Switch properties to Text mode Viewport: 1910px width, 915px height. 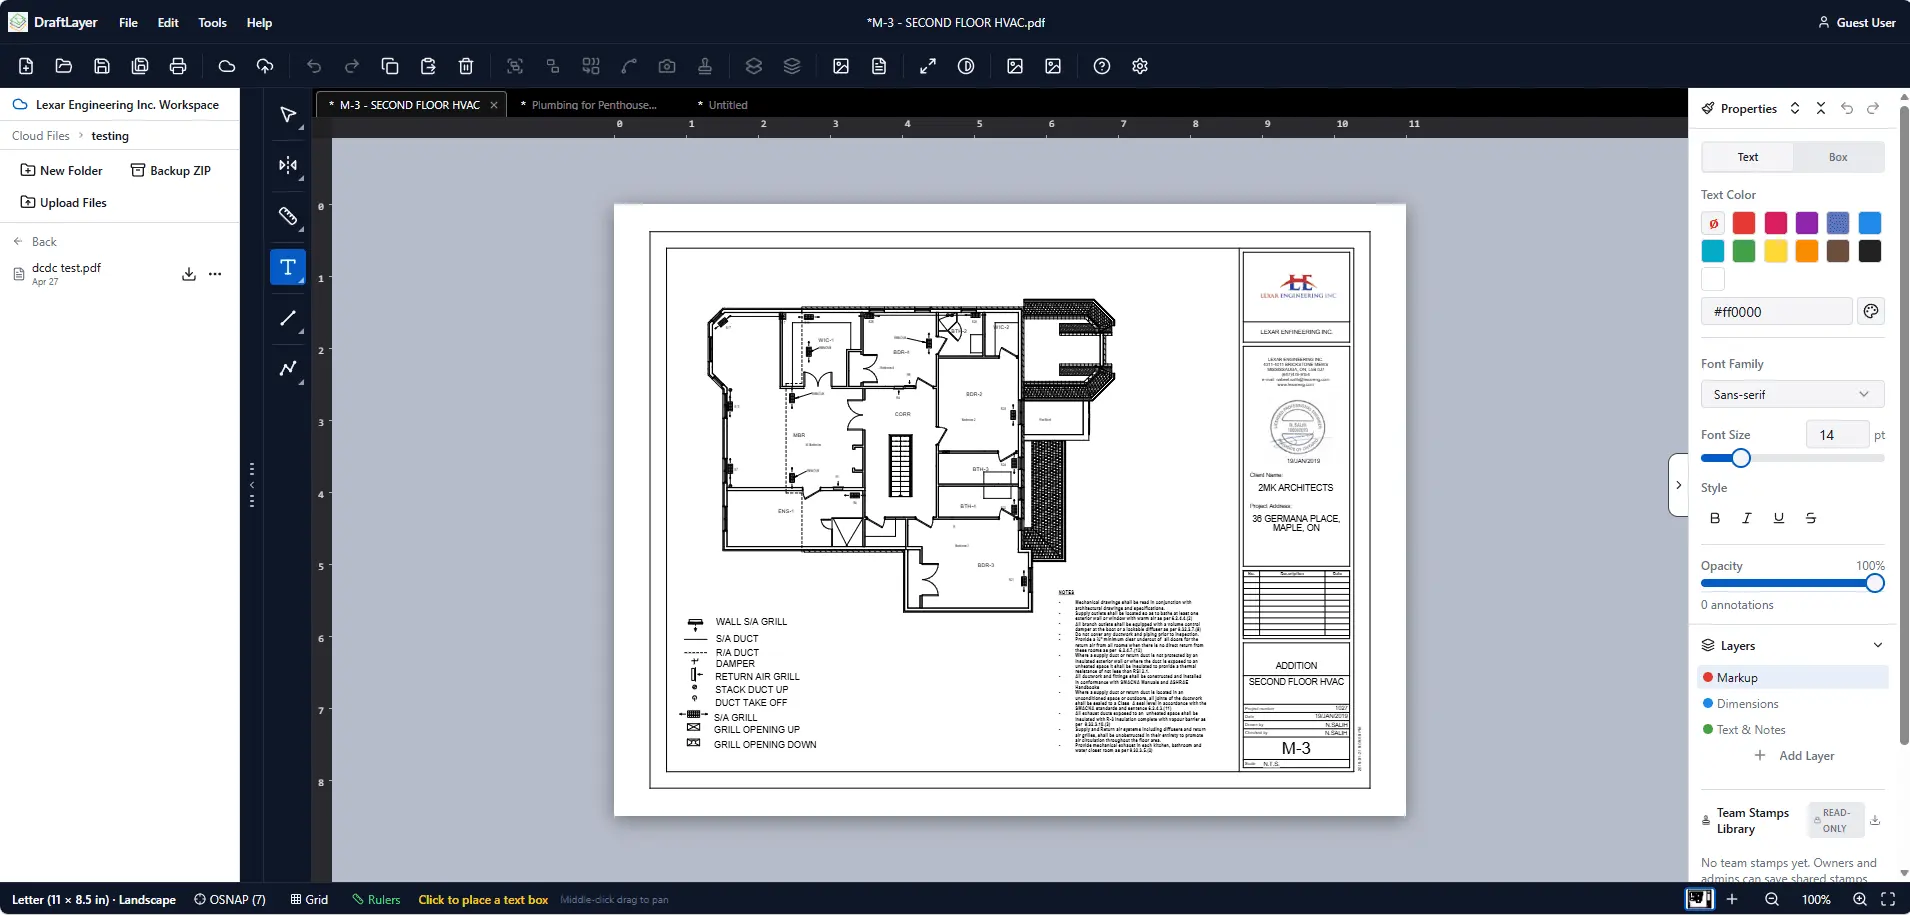pos(1748,157)
